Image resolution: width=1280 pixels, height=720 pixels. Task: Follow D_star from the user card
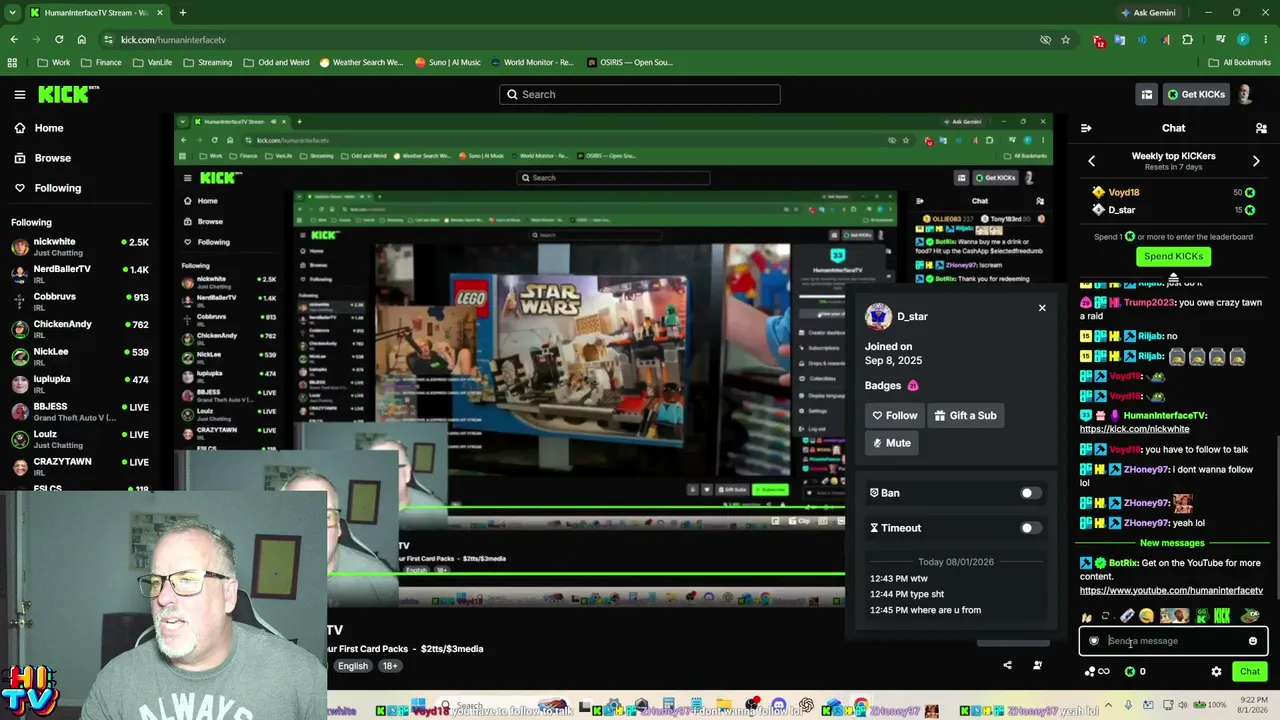coord(894,415)
